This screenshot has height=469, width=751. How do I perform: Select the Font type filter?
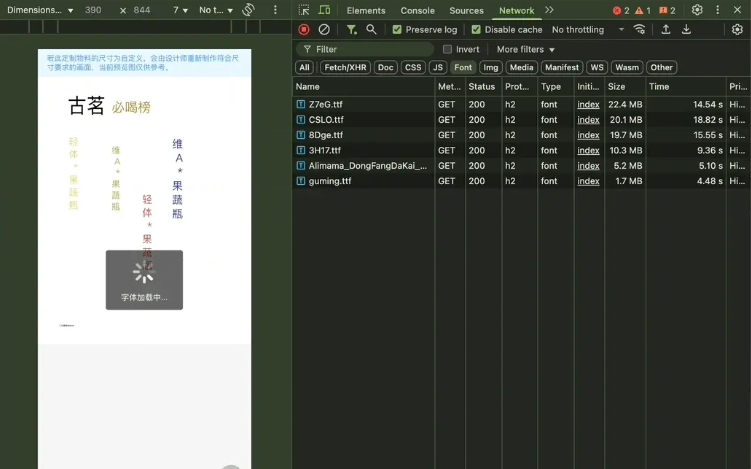tap(463, 68)
